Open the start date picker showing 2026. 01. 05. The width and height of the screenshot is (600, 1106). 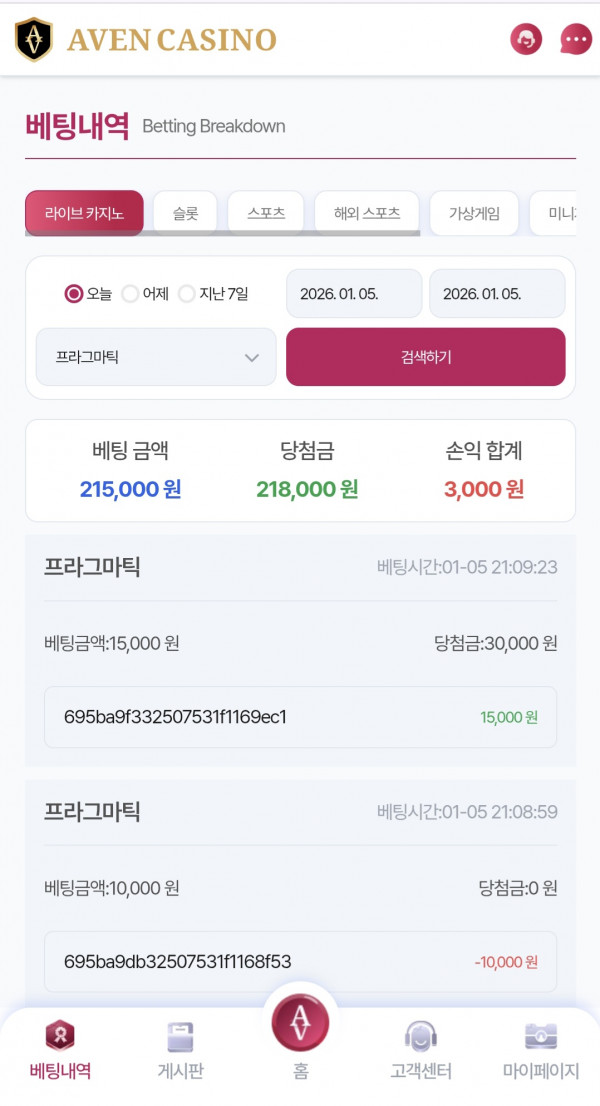(x=353, y=293)
